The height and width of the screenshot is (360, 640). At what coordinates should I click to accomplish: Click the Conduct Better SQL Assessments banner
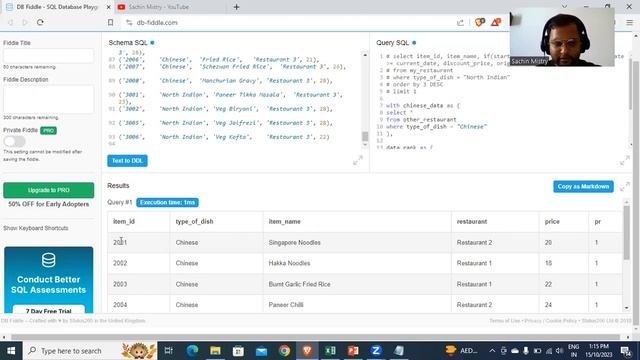click(49, 280)
